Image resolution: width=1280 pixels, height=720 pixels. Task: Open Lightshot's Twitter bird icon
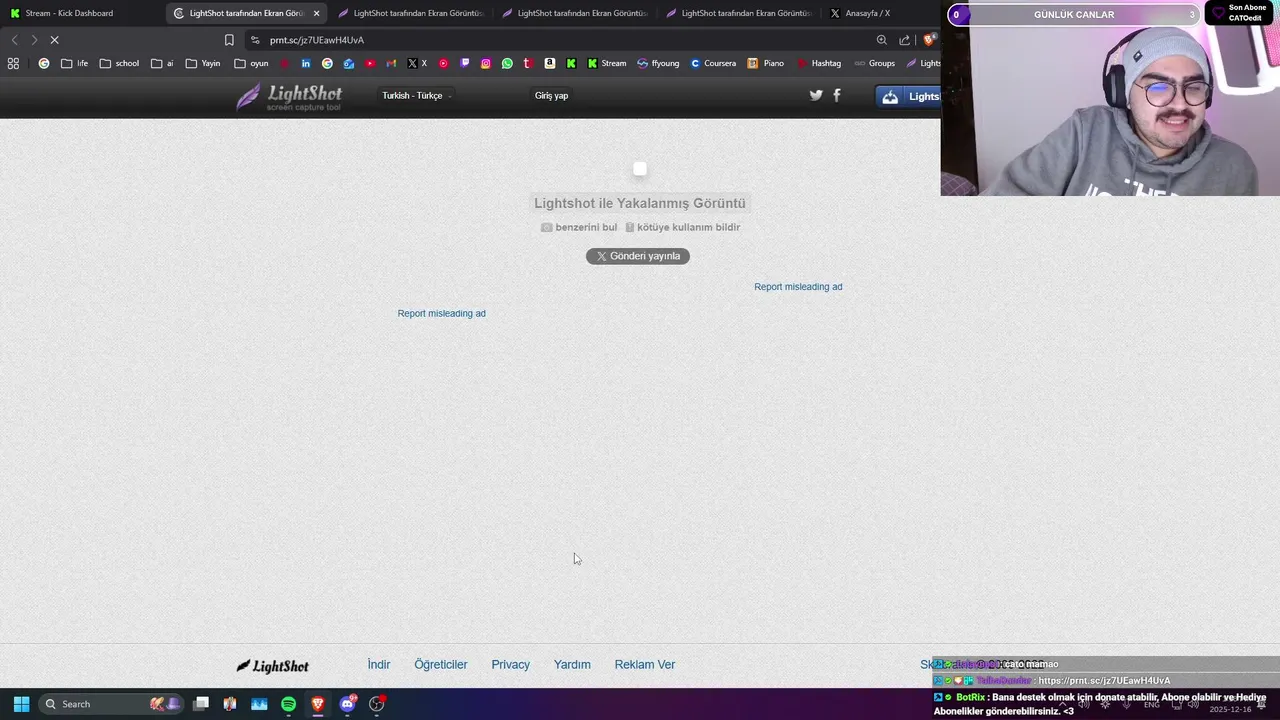[x=816, y=95]
